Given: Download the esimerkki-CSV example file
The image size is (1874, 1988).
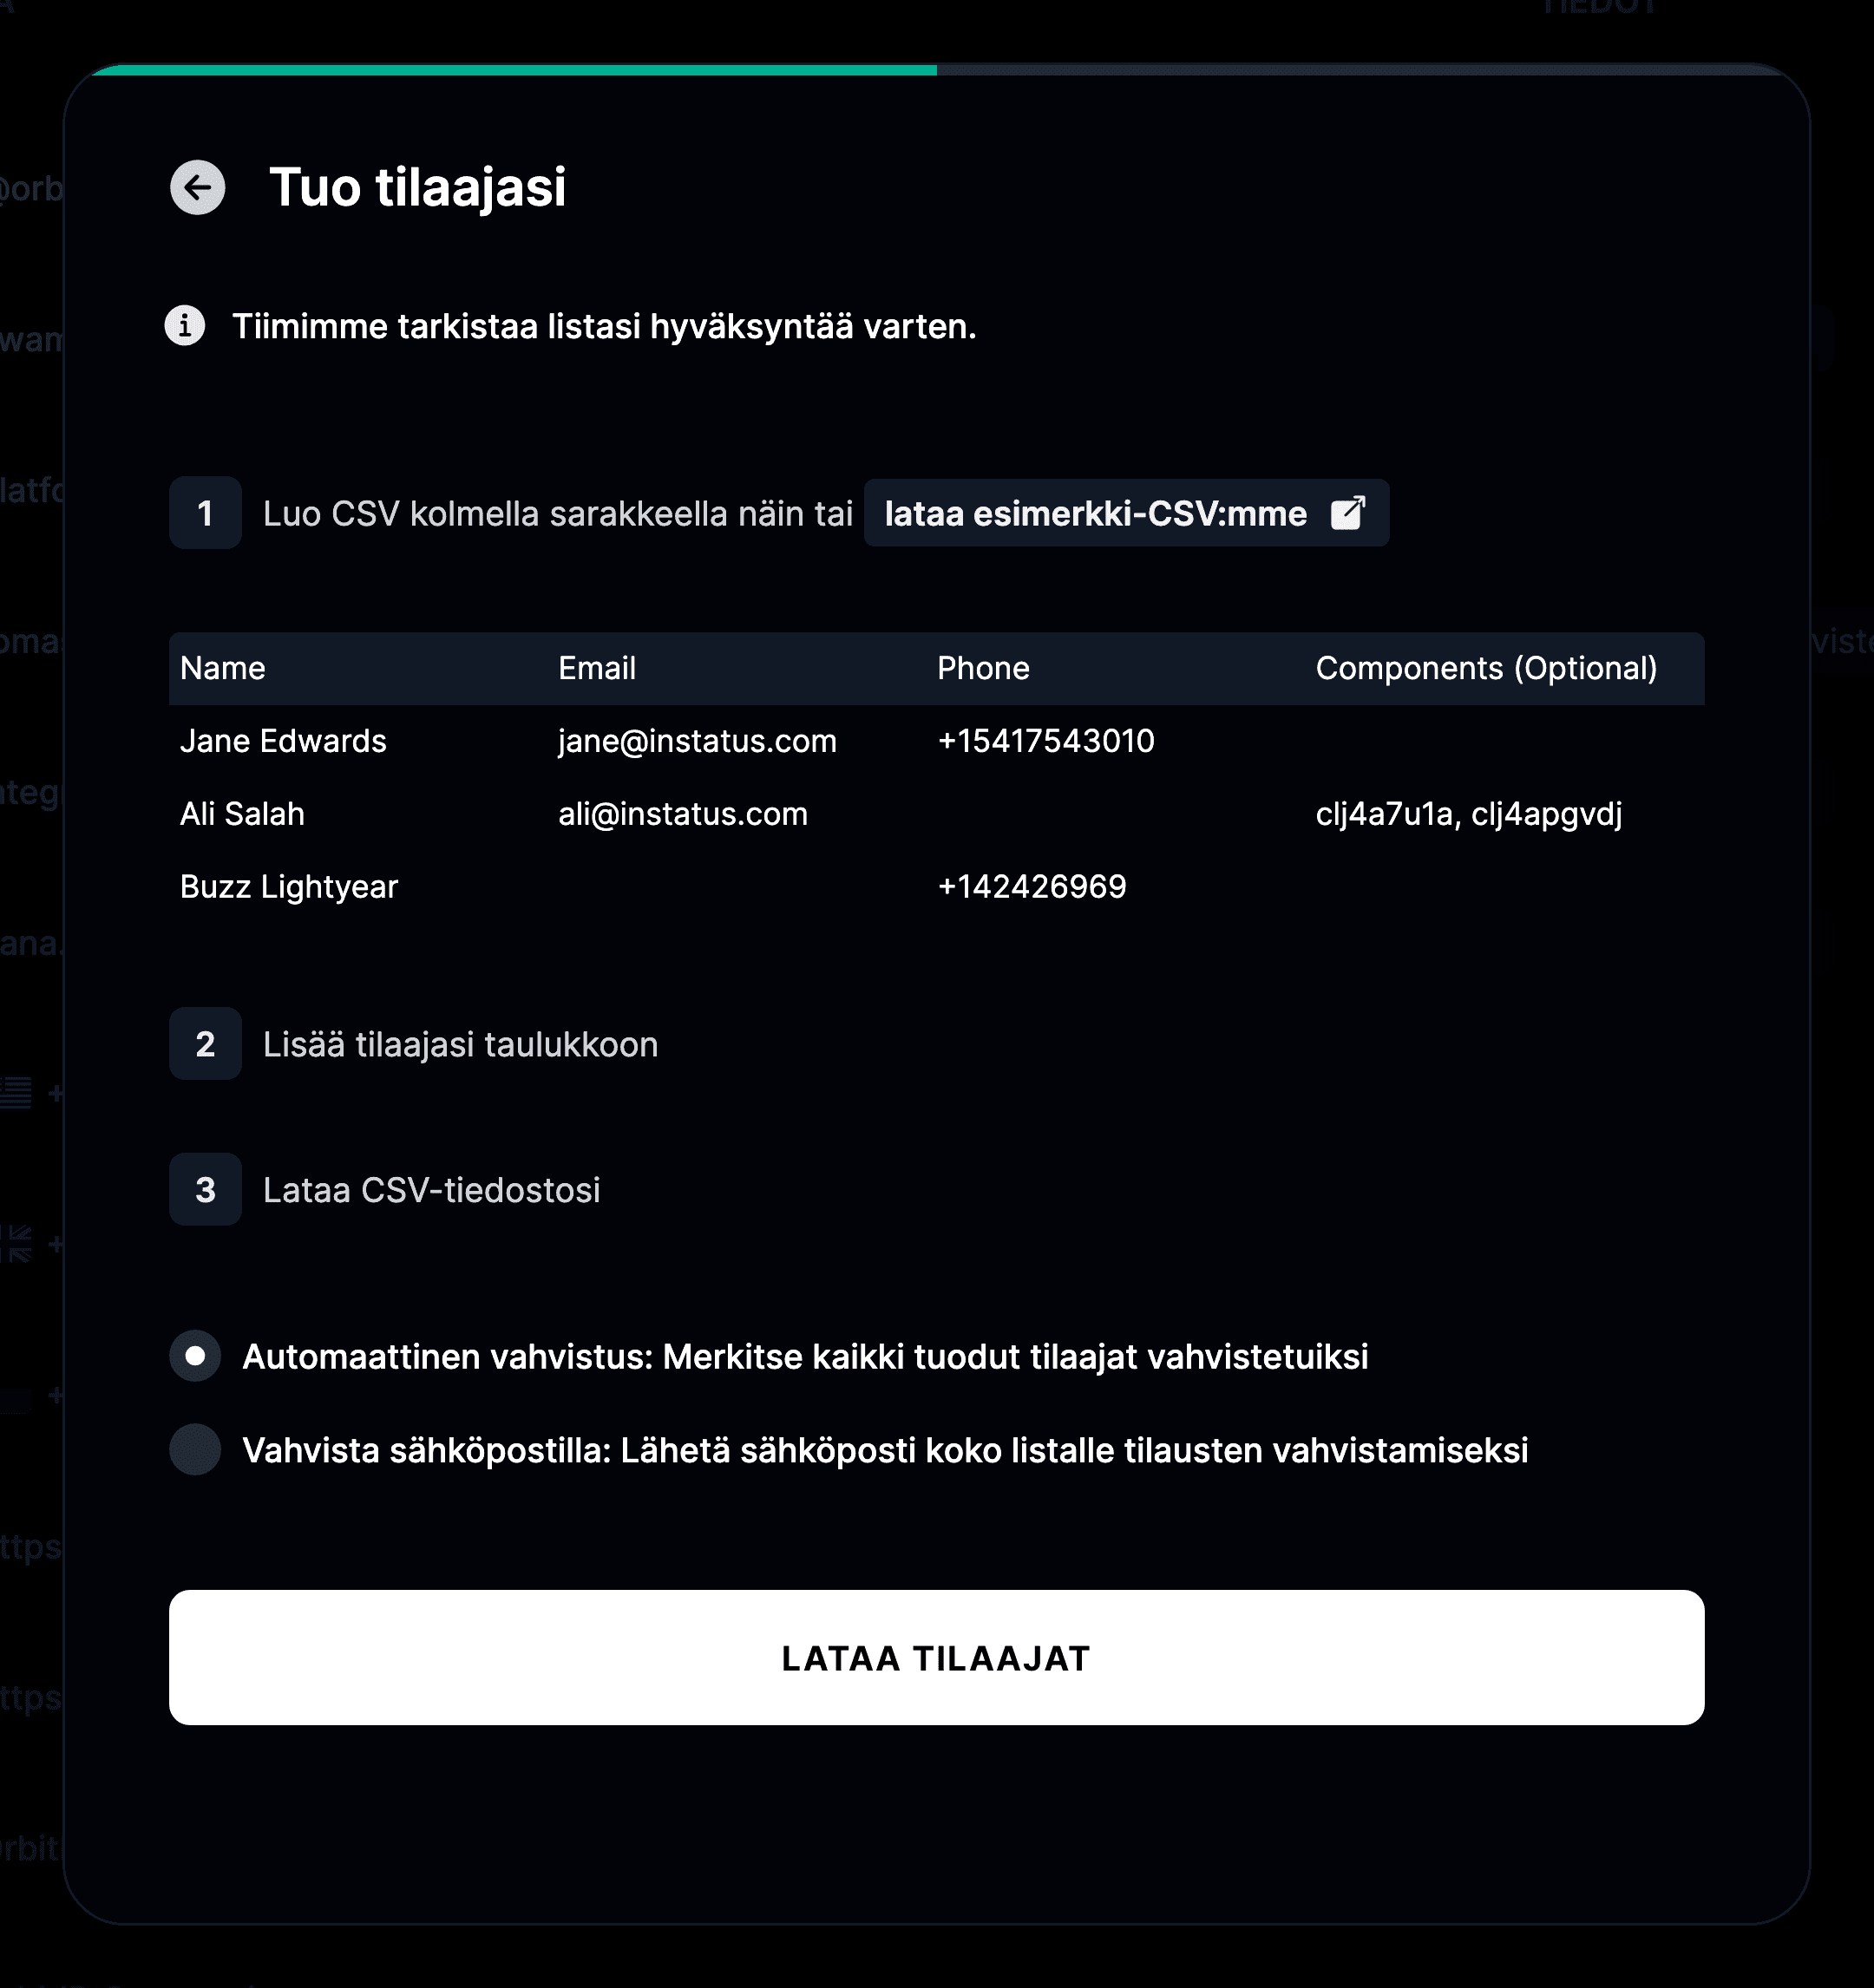Looking at the screenshot, I should (x=1126, y=513).
